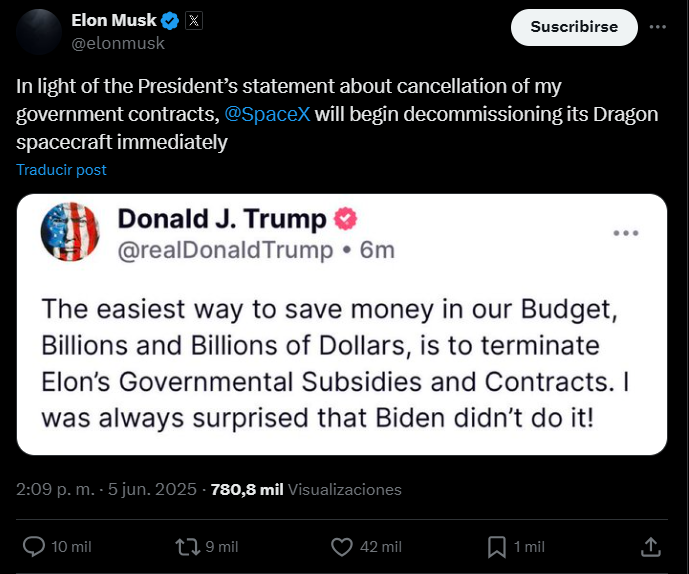This screenshot has width=689, height=574.
Task: Repost this tweet using retweet icon
Action: [x=186, y=546]
